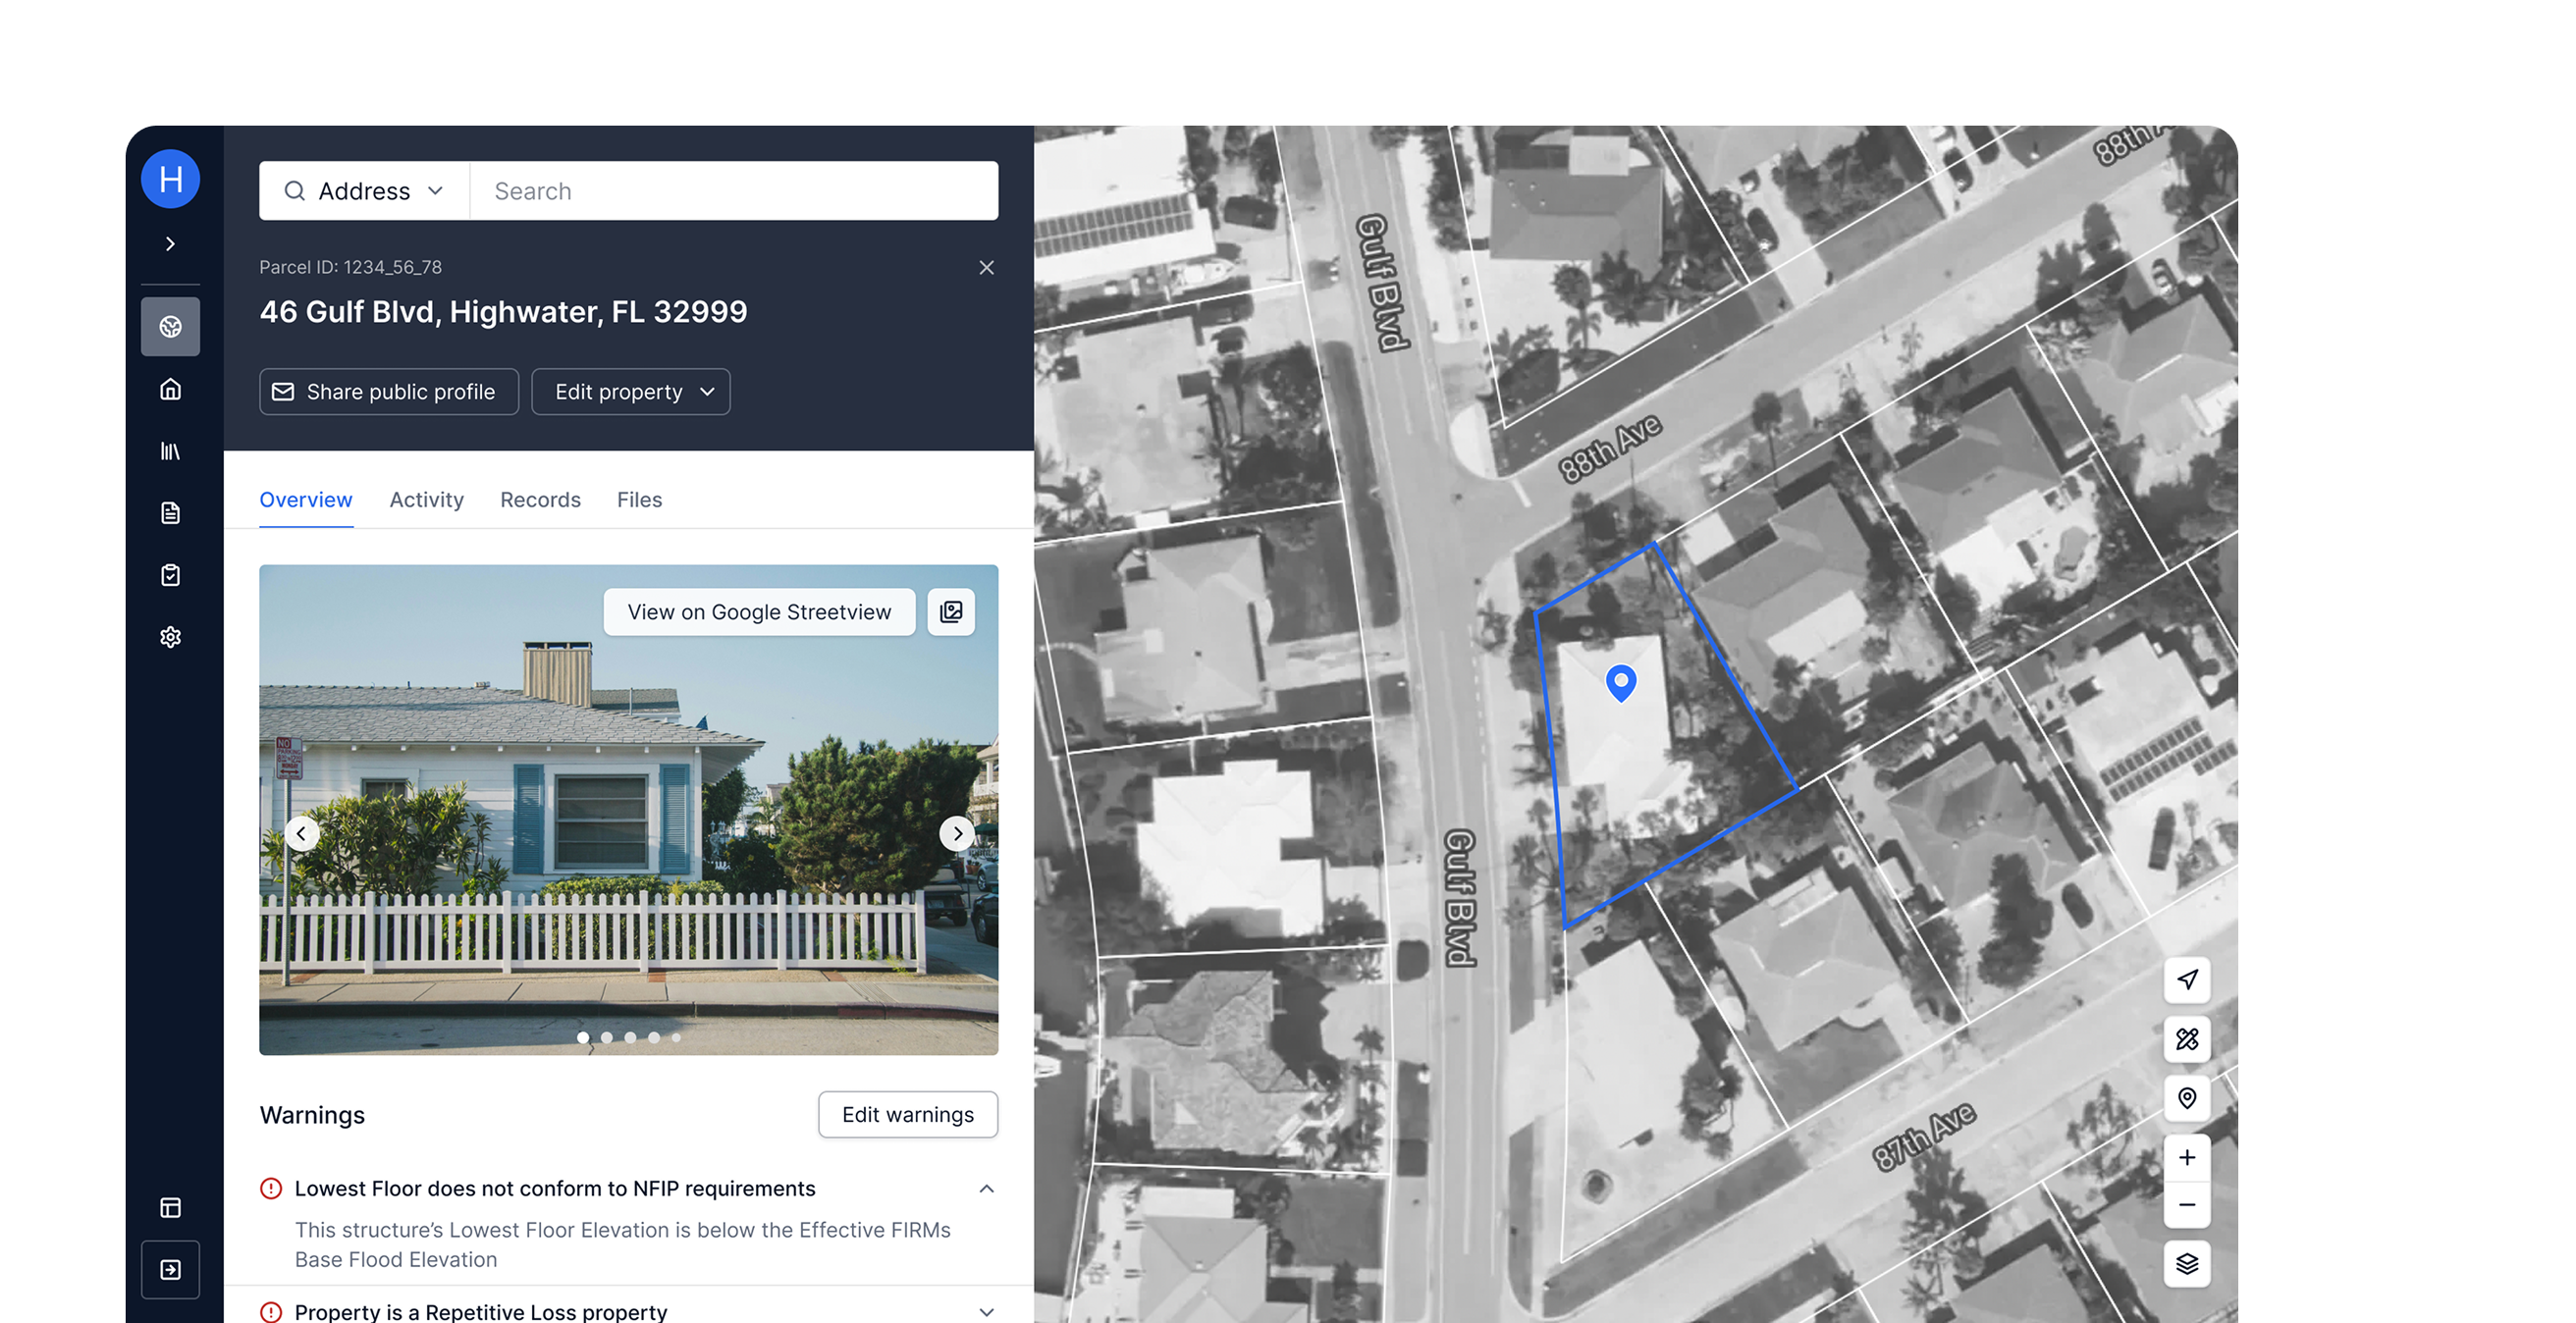Open the library books icon in sidebar
The image size is (2576, 1323).
pyautogui.click(x=170, y=451)
